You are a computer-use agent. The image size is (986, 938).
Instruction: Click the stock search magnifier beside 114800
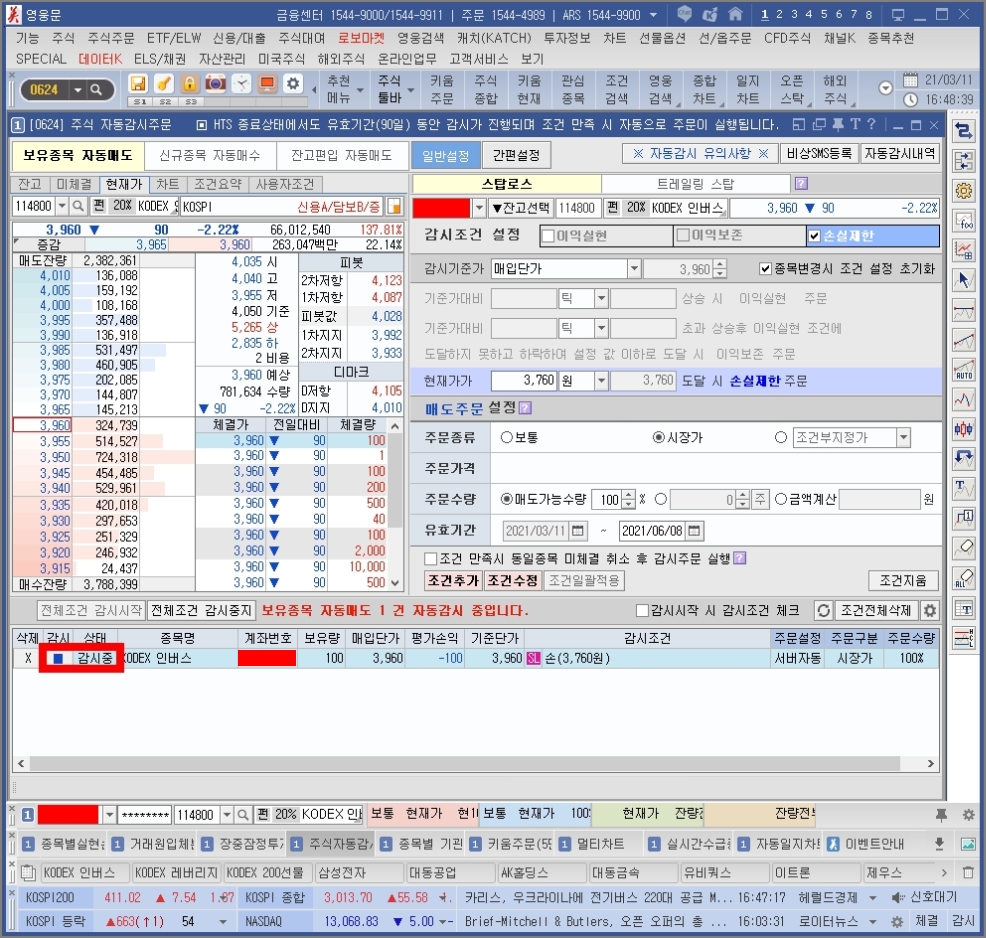click(78, 206)
